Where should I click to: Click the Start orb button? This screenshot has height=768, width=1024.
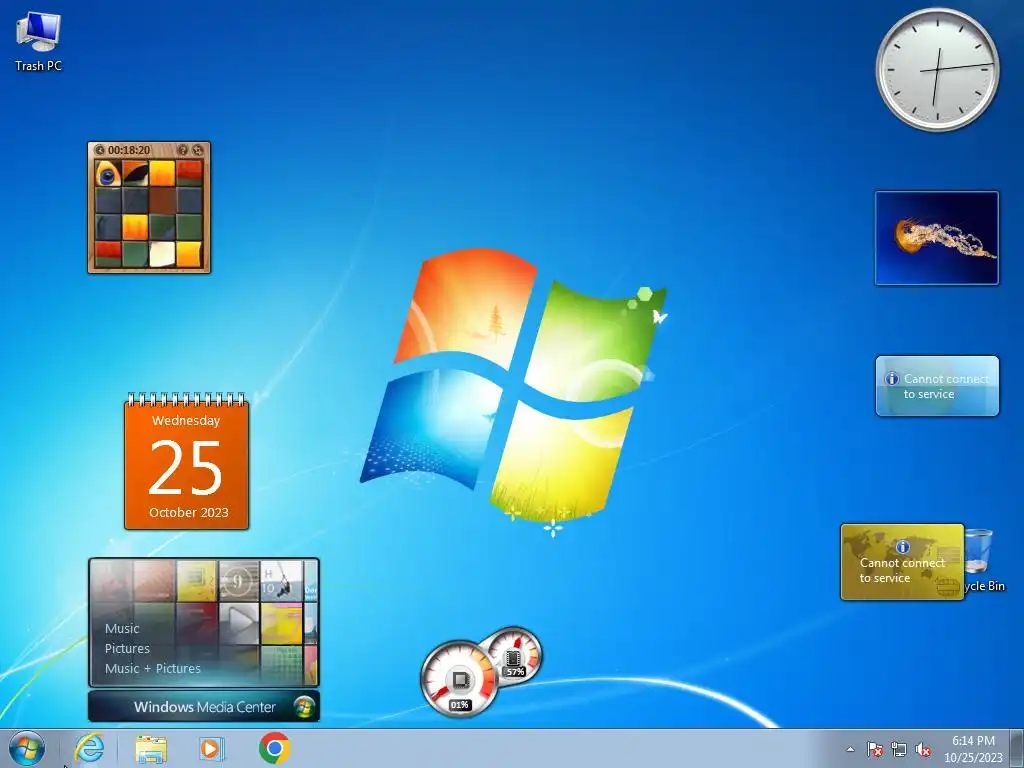pos(27,748)
